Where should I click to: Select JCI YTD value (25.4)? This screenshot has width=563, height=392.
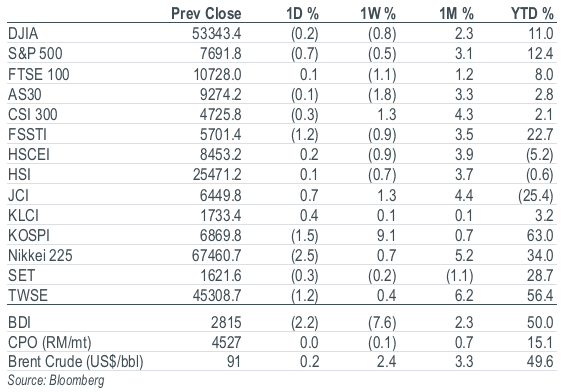click(x=535, y=196)
